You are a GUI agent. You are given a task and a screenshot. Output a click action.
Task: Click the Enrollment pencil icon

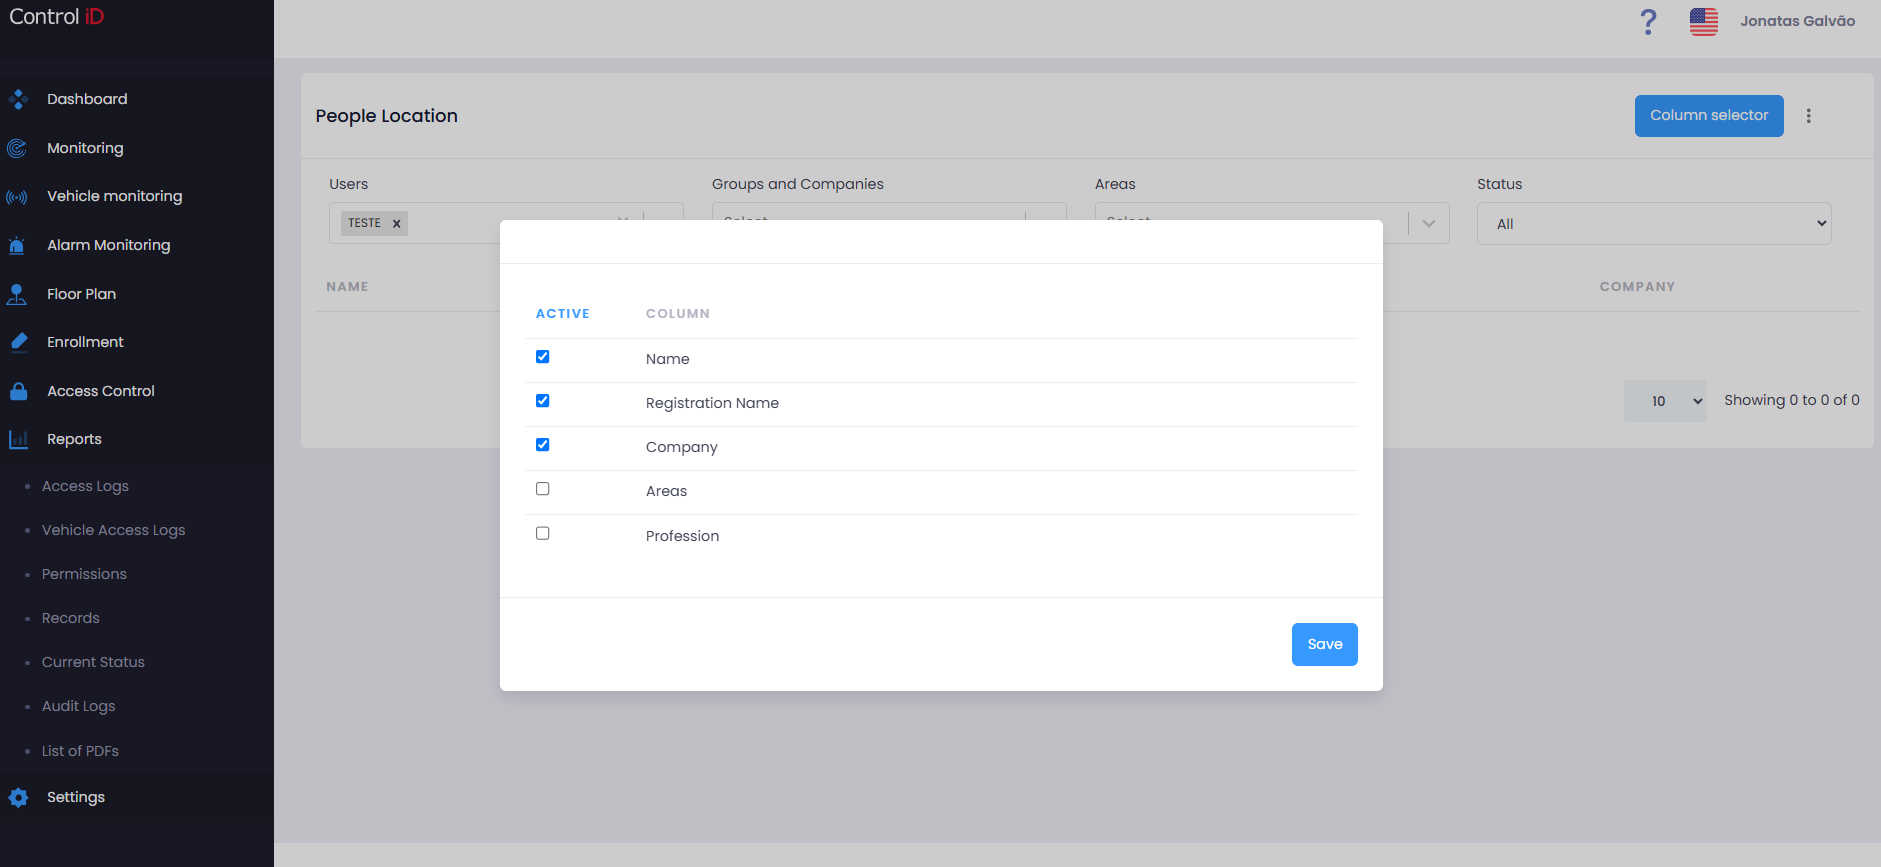click(x=18, y=342)
